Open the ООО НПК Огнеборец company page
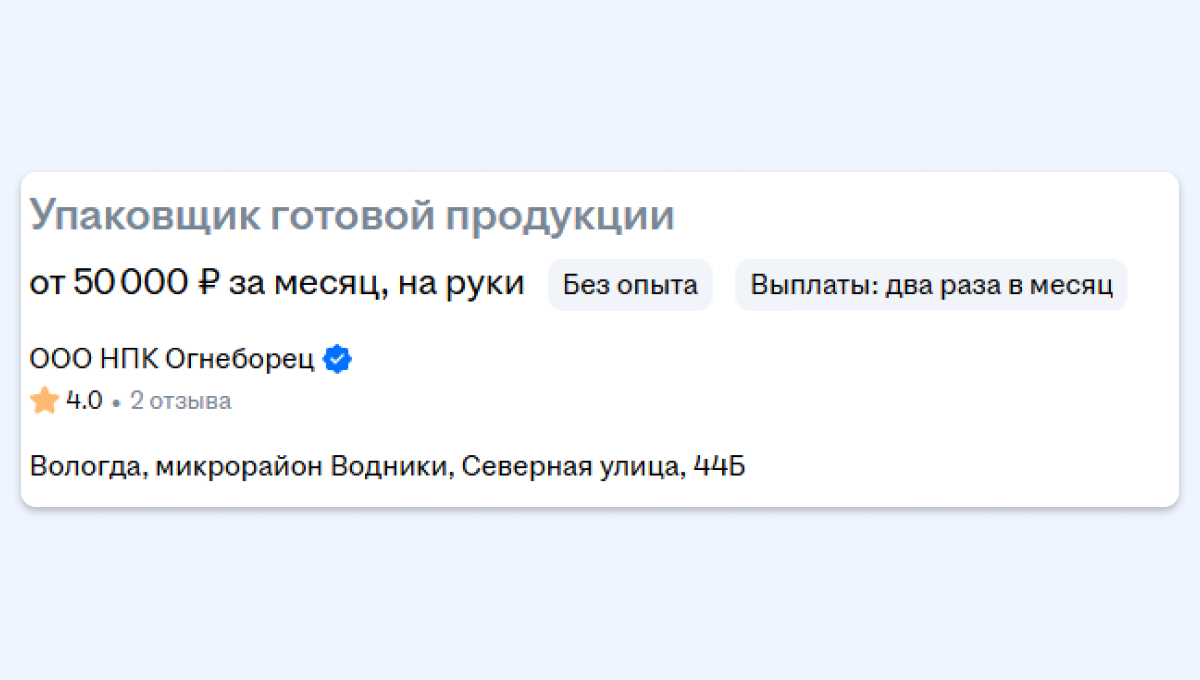This screenshot has width=1200, height=680. click(172, 359)
